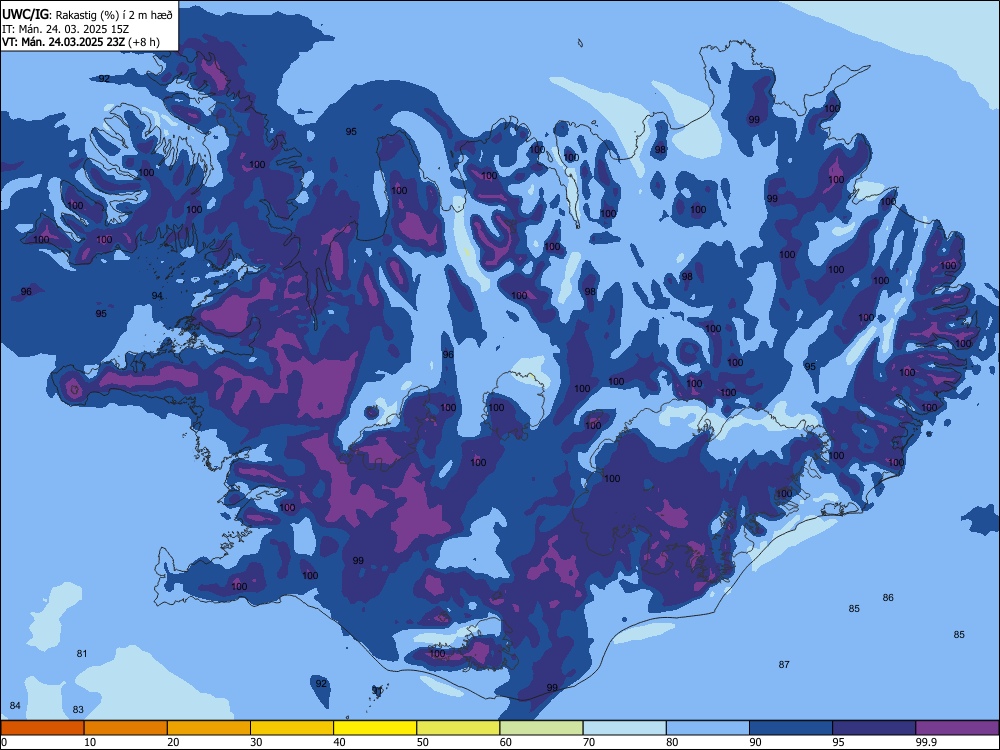Screen dimensions: 1000x750
Task: Select the purple above-99.9 legend swatch
Action: pyautogui.click(x=957, y=728)
